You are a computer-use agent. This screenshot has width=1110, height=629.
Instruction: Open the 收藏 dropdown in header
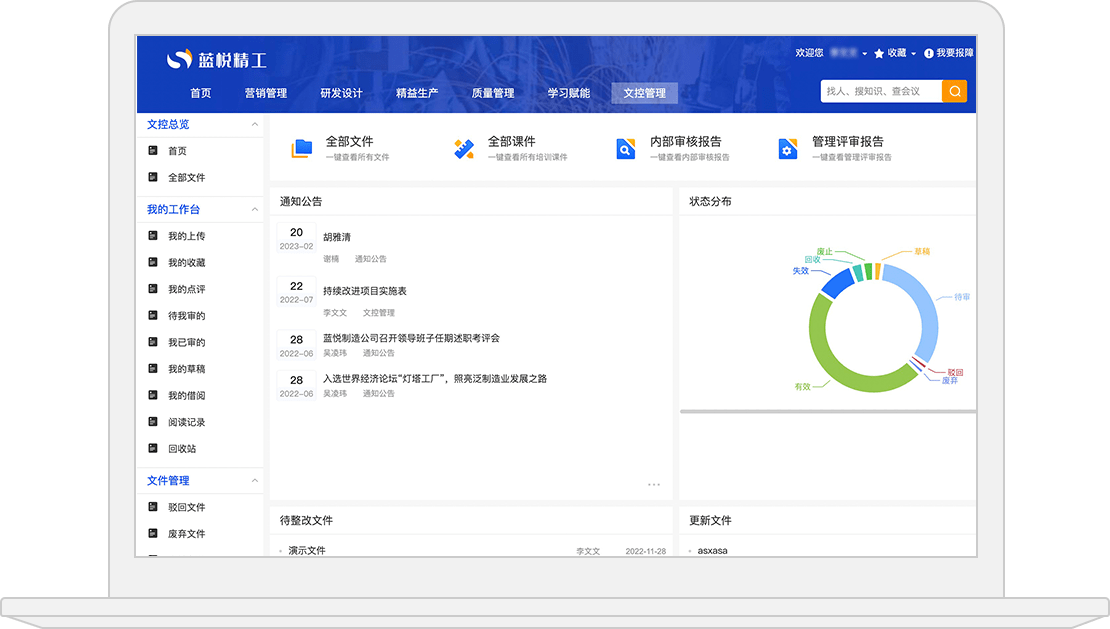tap(895, 53)
